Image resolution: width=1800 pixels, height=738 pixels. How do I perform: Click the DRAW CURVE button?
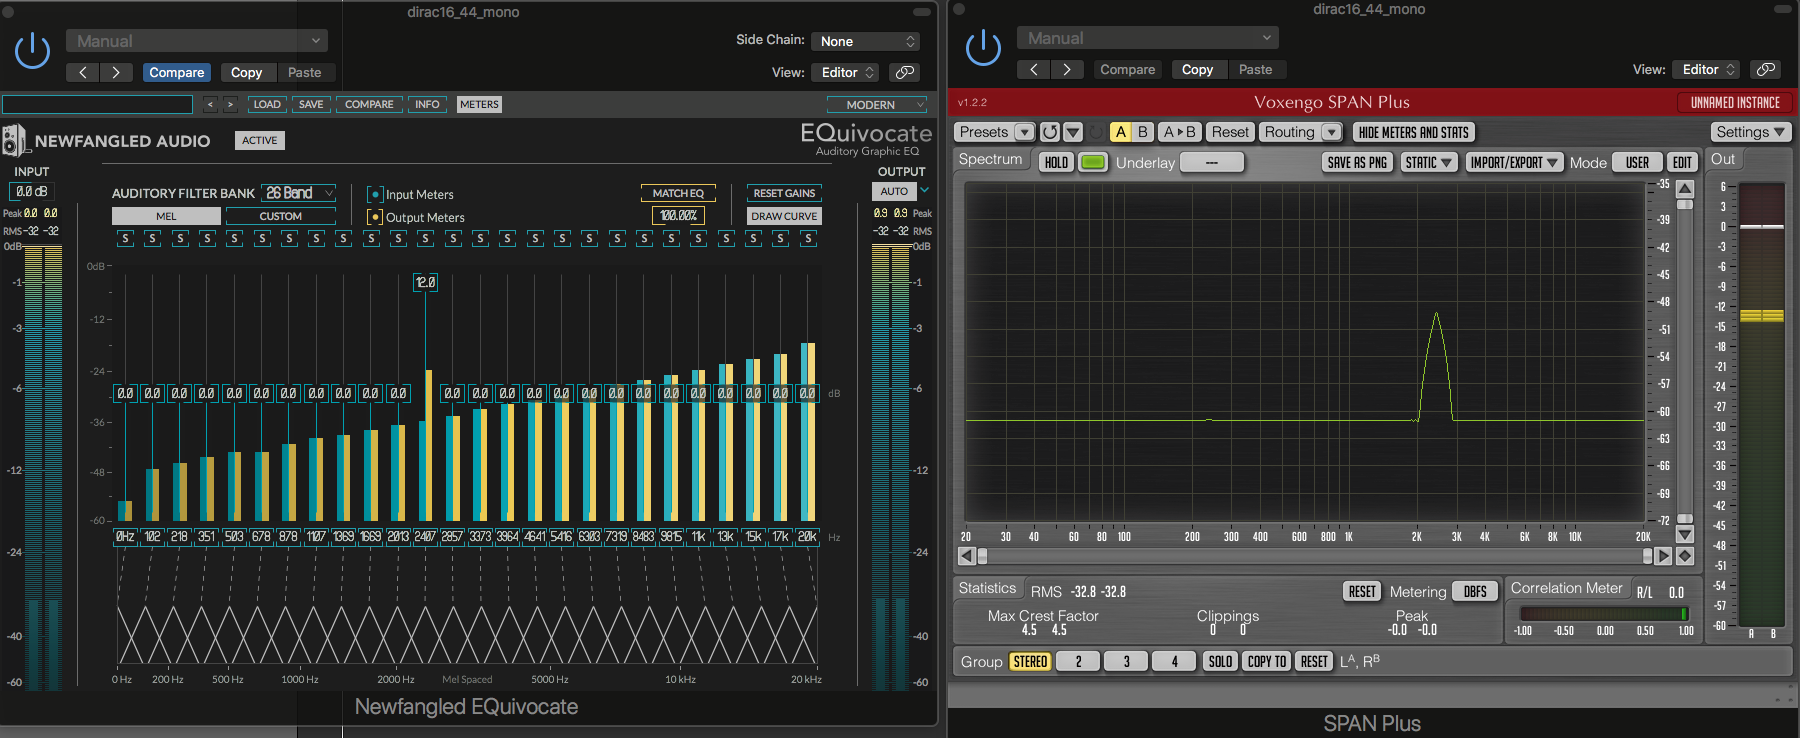tap(784, 216)
